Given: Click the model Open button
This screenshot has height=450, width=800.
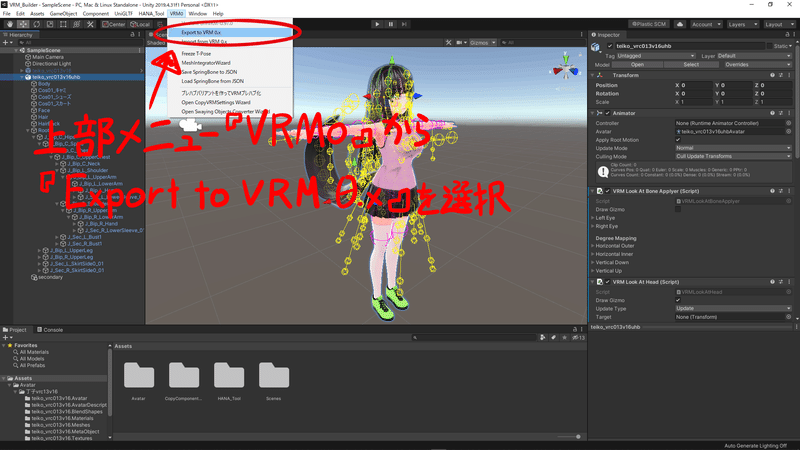Looking at the screenshot, I should pyautogui.click(x=637, y=65).
